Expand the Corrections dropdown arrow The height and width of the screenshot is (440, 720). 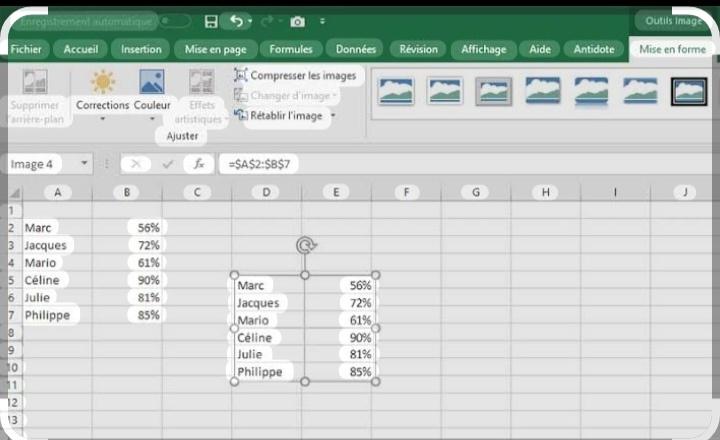(x=103, y=119)
